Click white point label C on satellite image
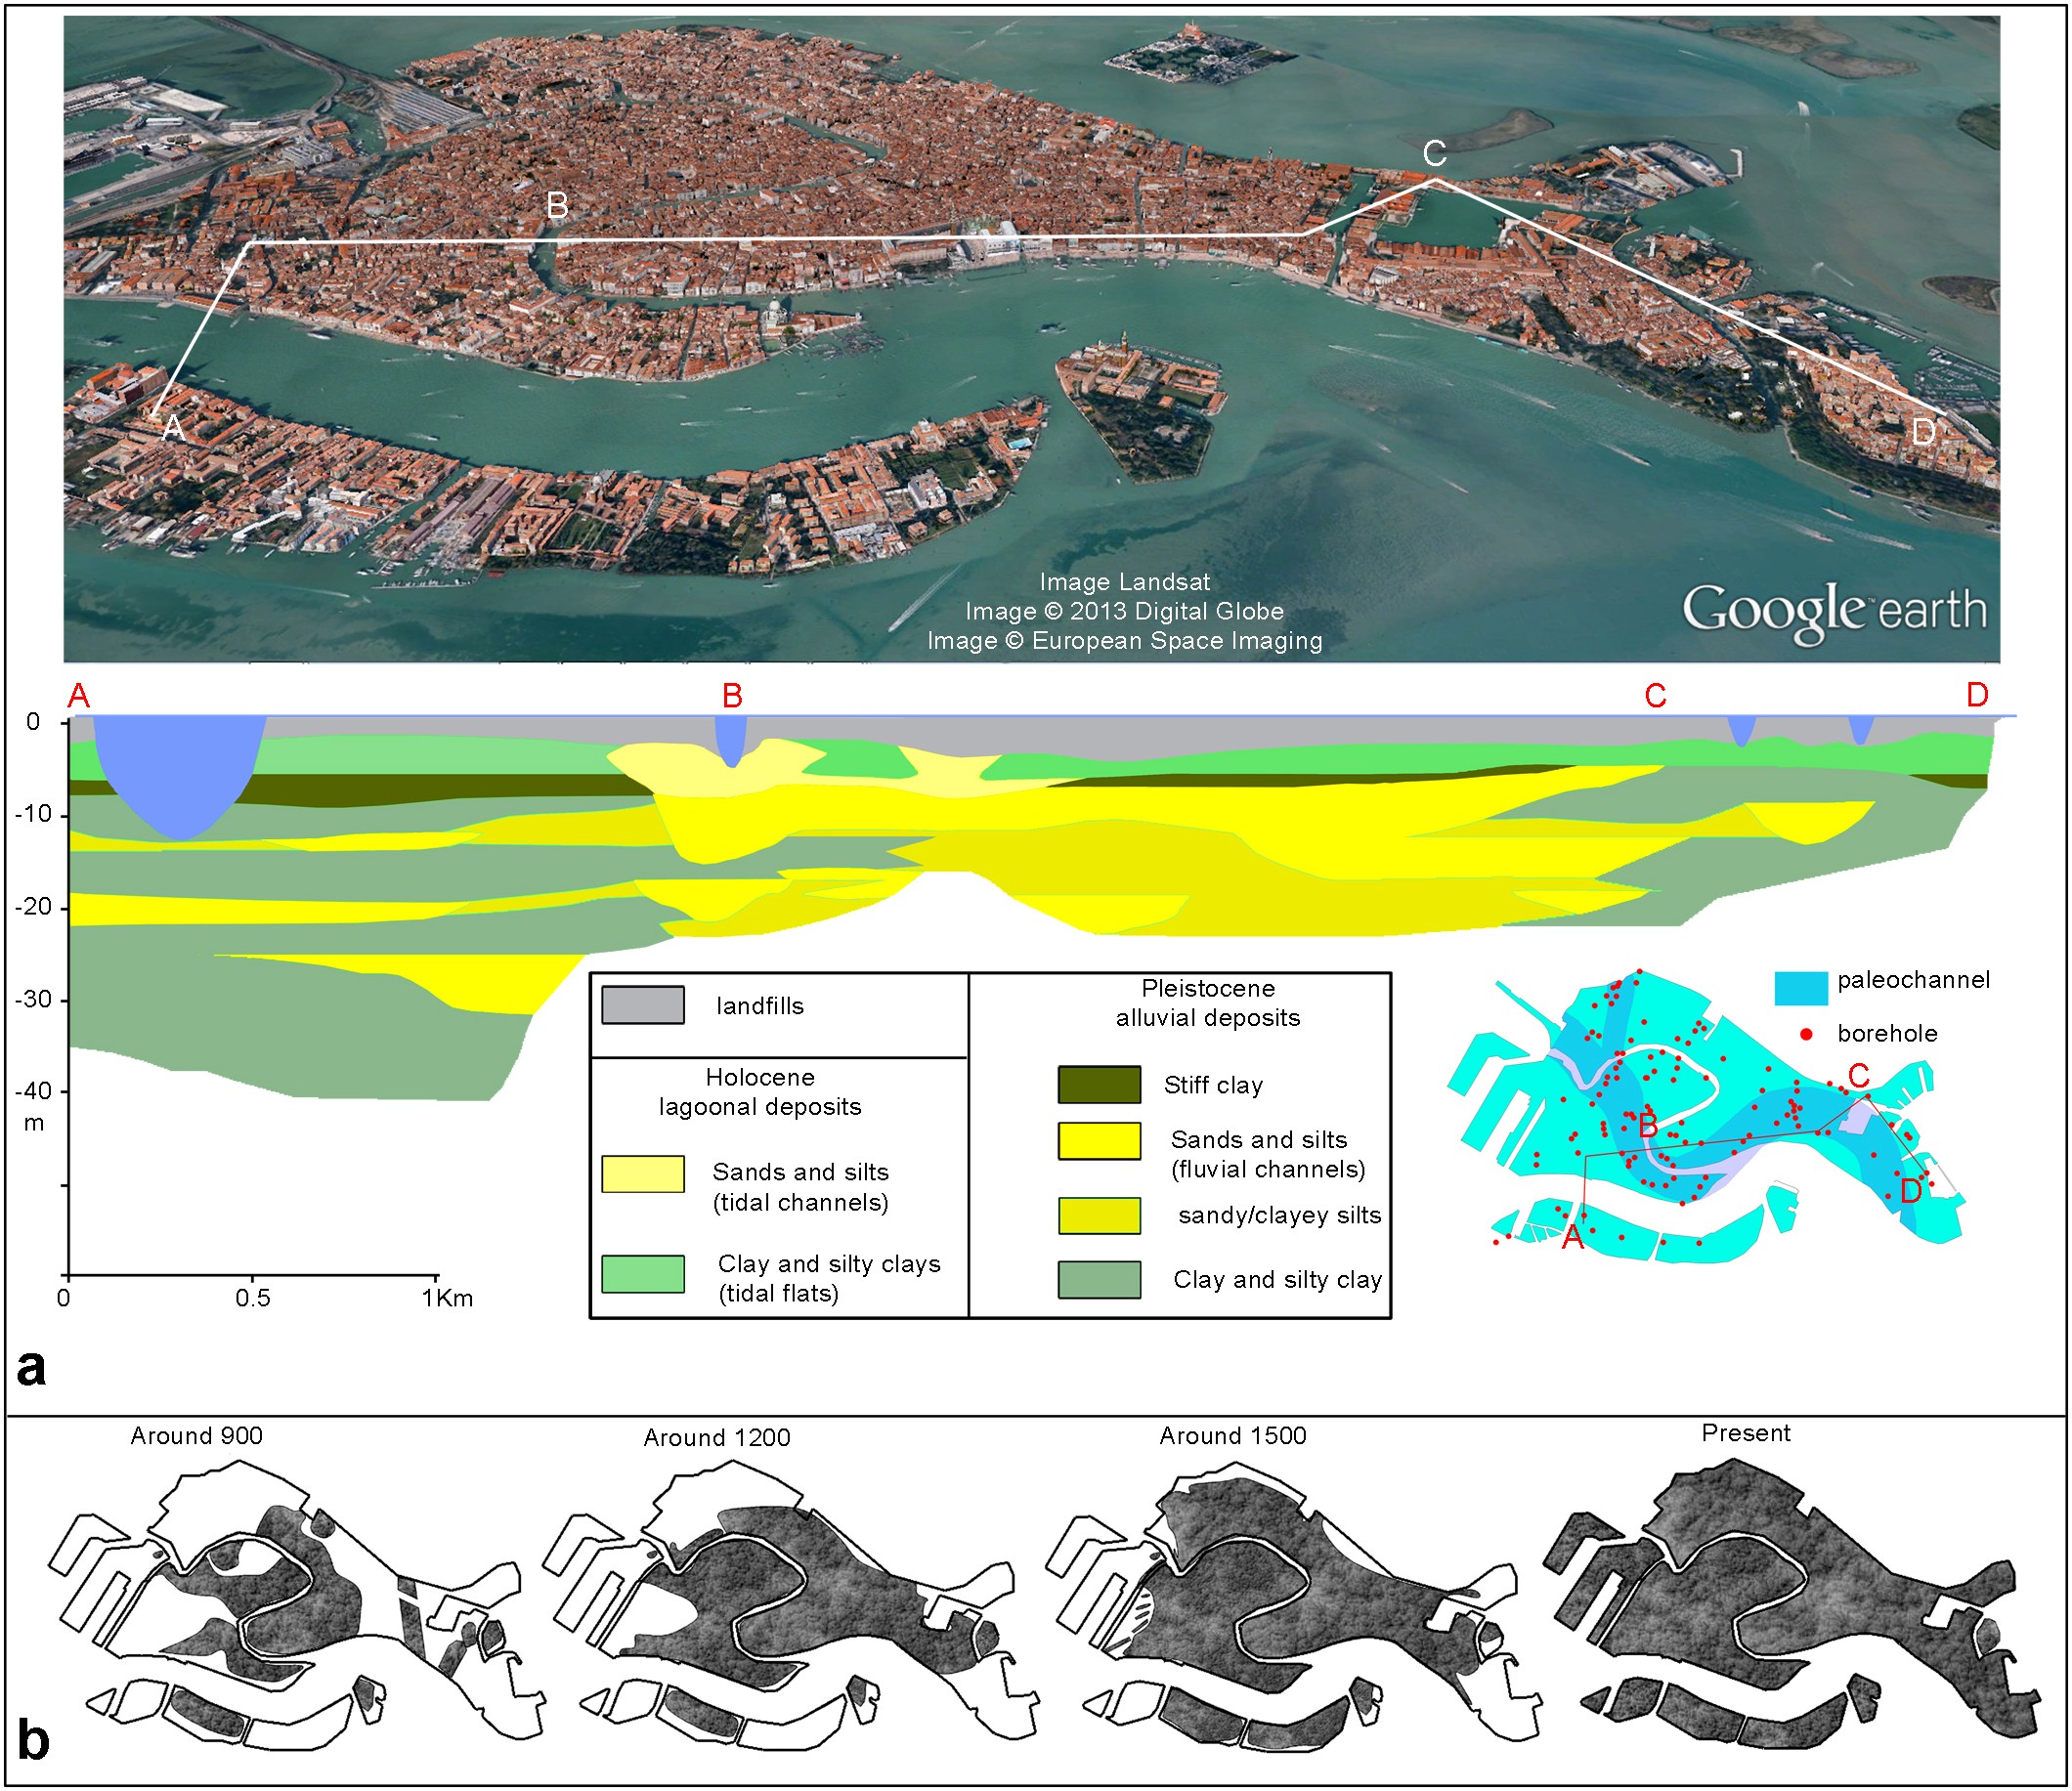2072x1791 pixels. [1434, 154]
